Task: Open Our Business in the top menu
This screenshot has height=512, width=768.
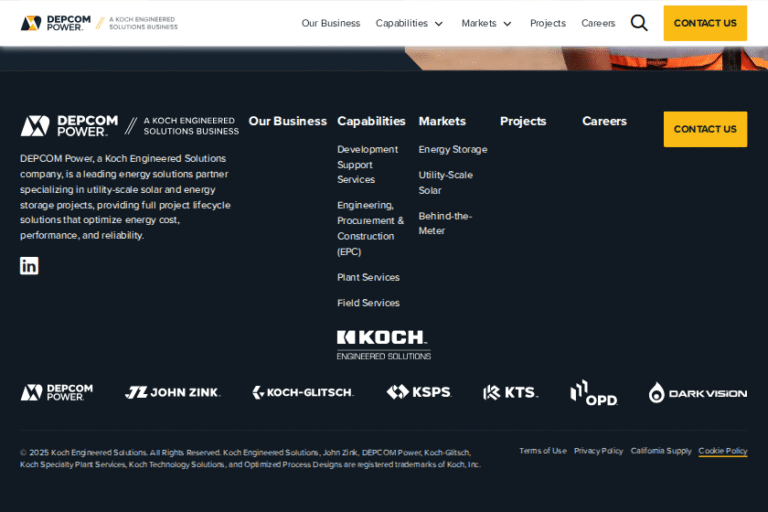Action: point(330,23)
